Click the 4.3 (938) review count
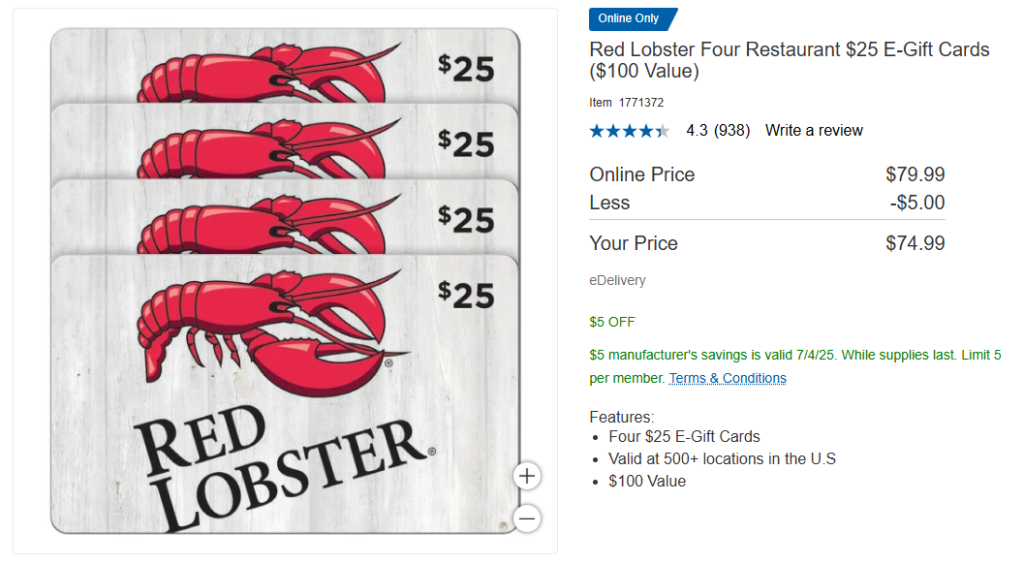The image size is (1024, 565). tap(718, 131)
